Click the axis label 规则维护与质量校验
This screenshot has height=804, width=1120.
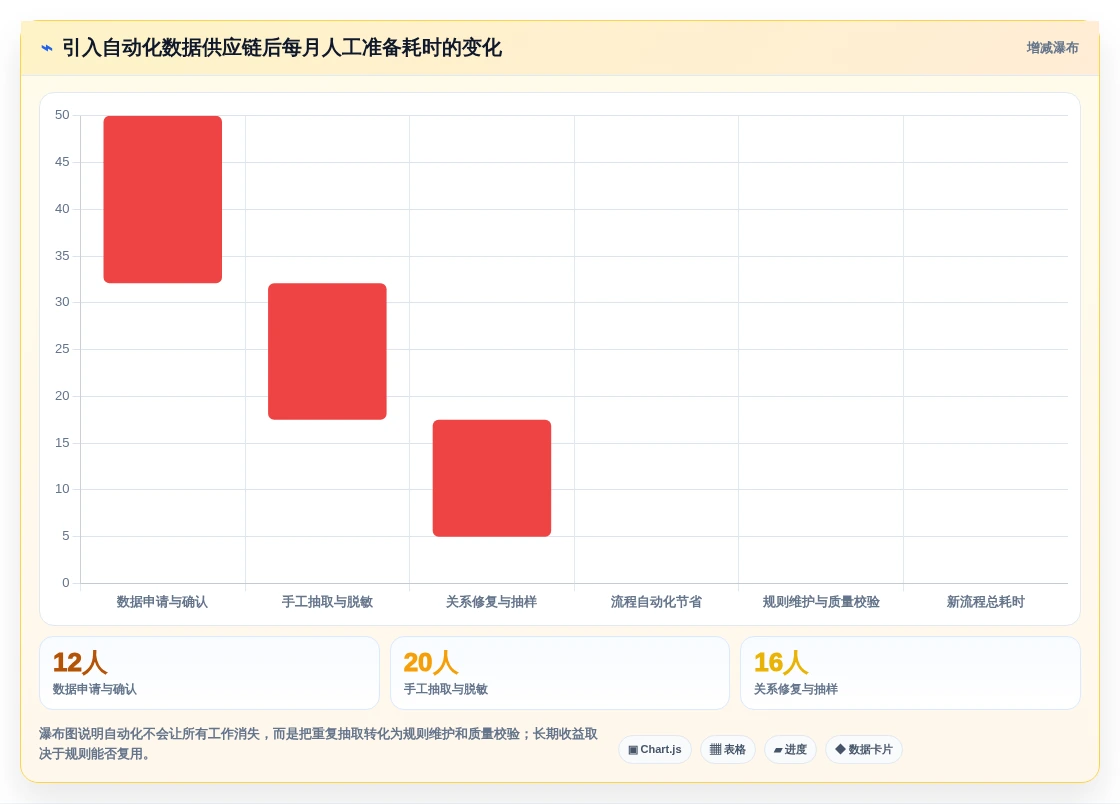(821, 602)
